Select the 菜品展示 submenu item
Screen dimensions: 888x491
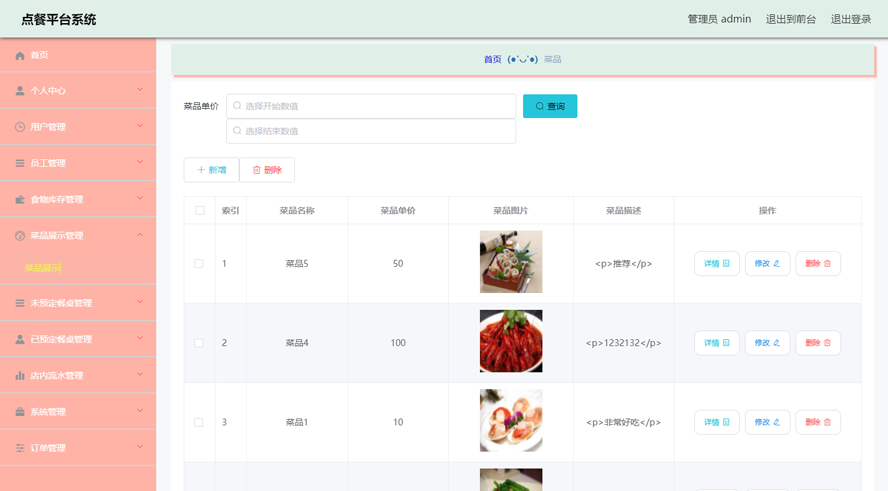(42, 268)
